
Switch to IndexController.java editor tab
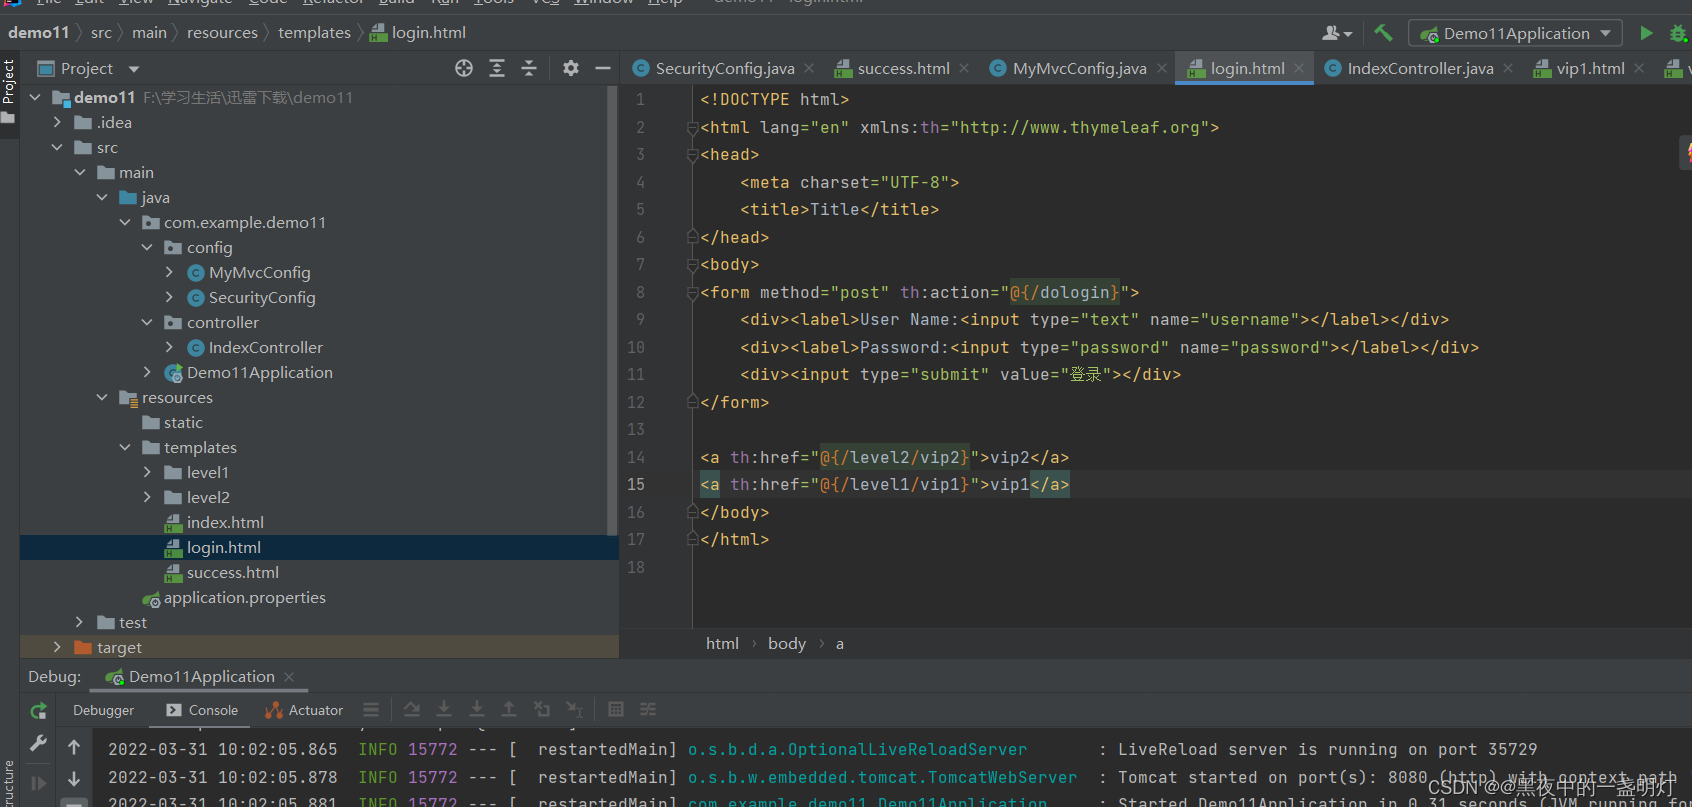click(1420, 68)
